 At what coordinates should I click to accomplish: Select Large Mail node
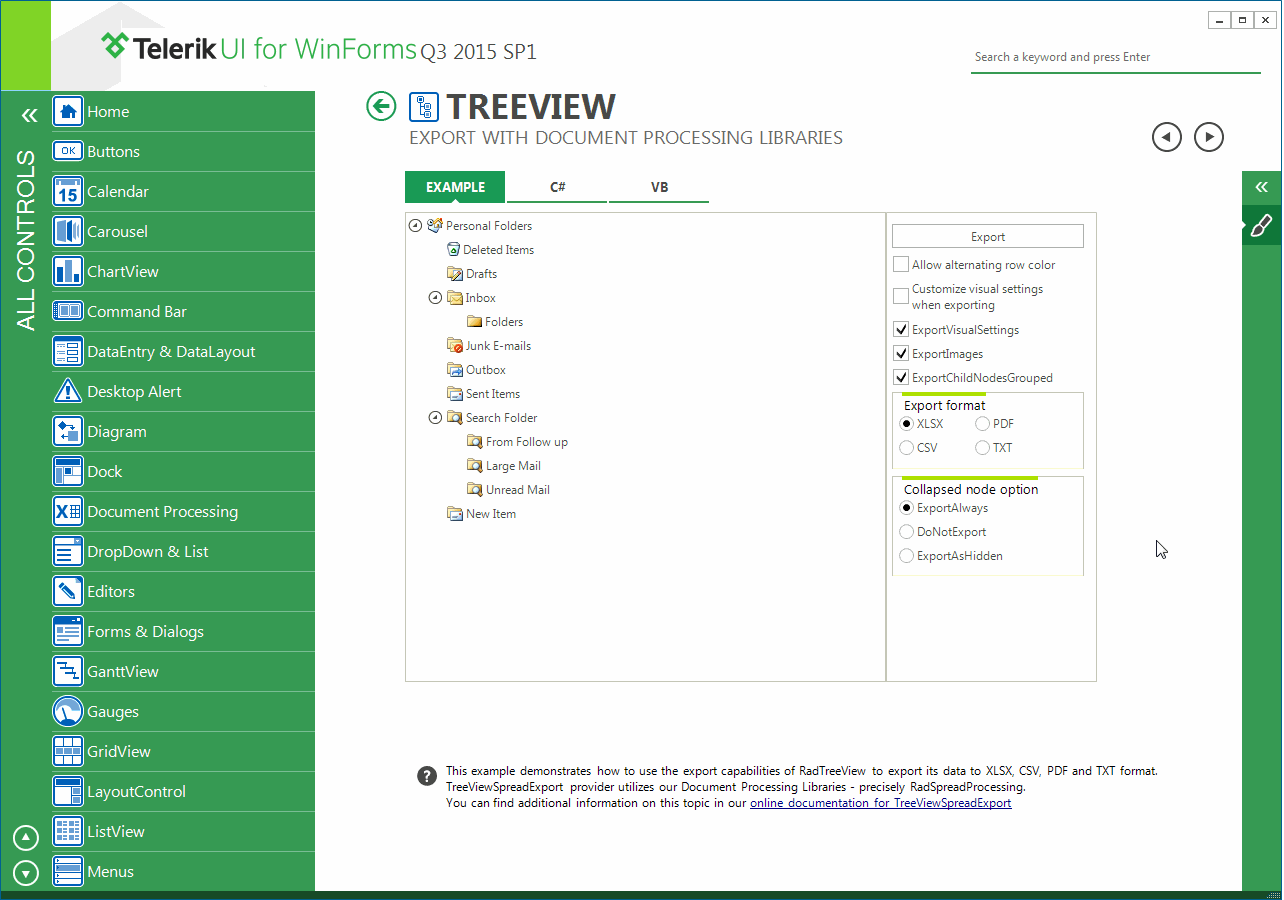click(x=513, y=466)
